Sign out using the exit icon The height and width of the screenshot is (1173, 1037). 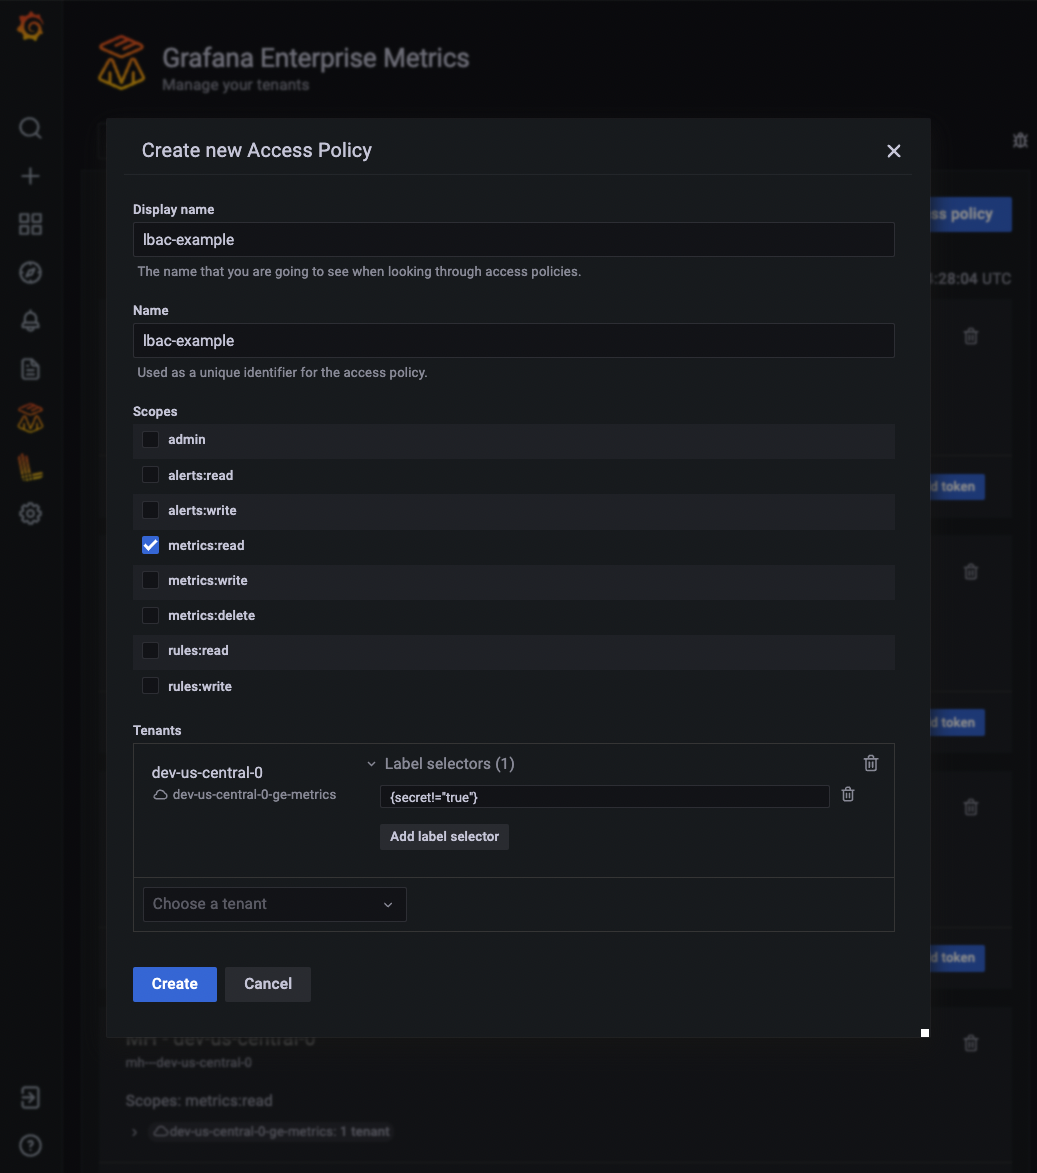pos(30,1098)
